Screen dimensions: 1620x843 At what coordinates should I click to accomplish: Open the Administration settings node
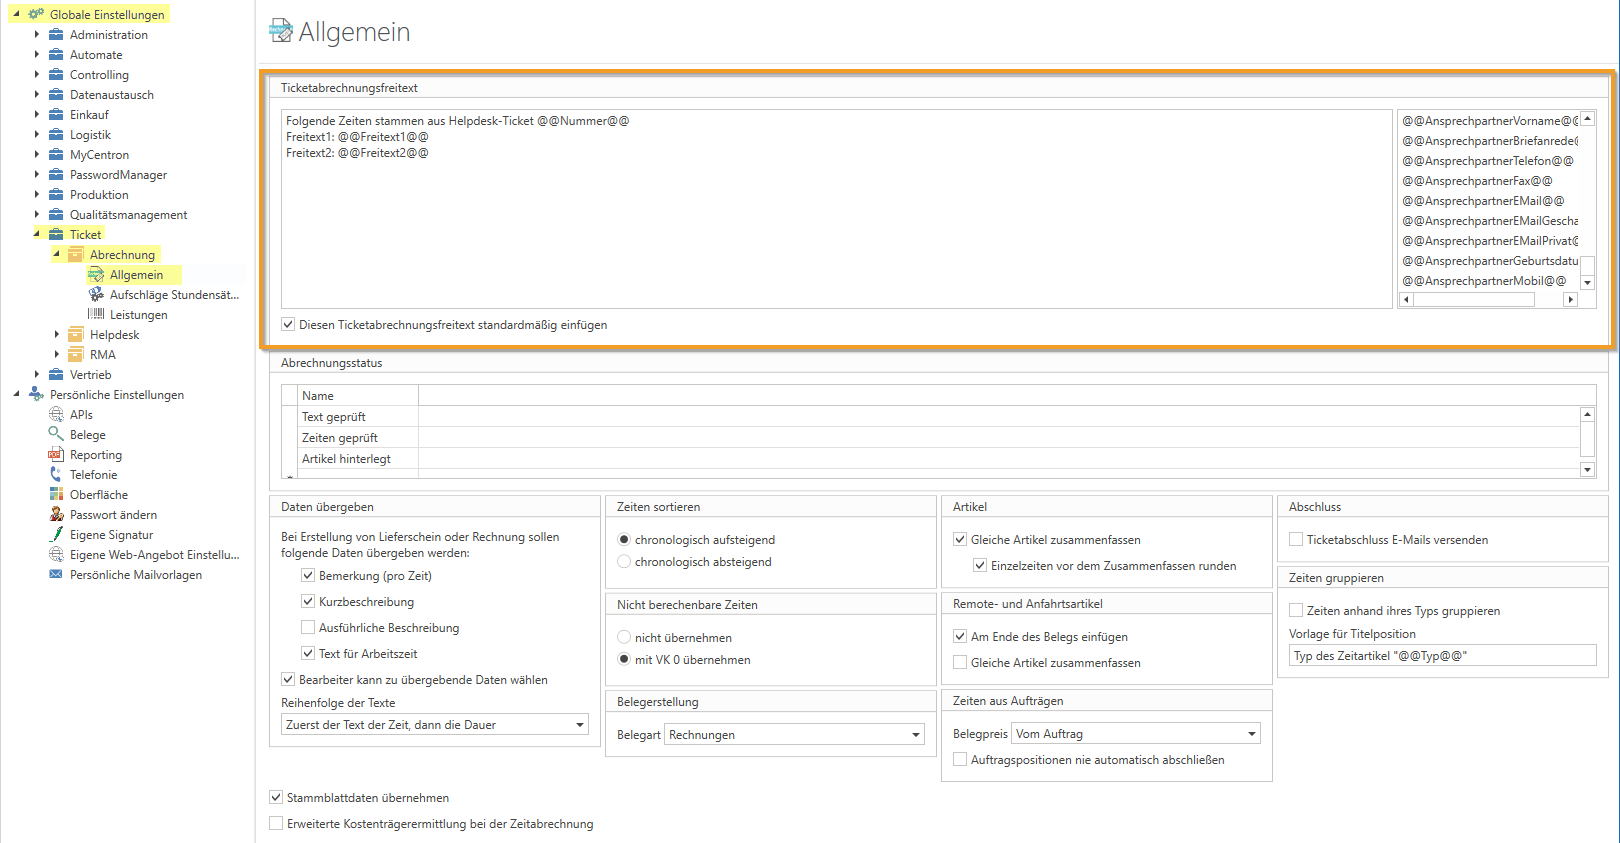tap(108, 35)
